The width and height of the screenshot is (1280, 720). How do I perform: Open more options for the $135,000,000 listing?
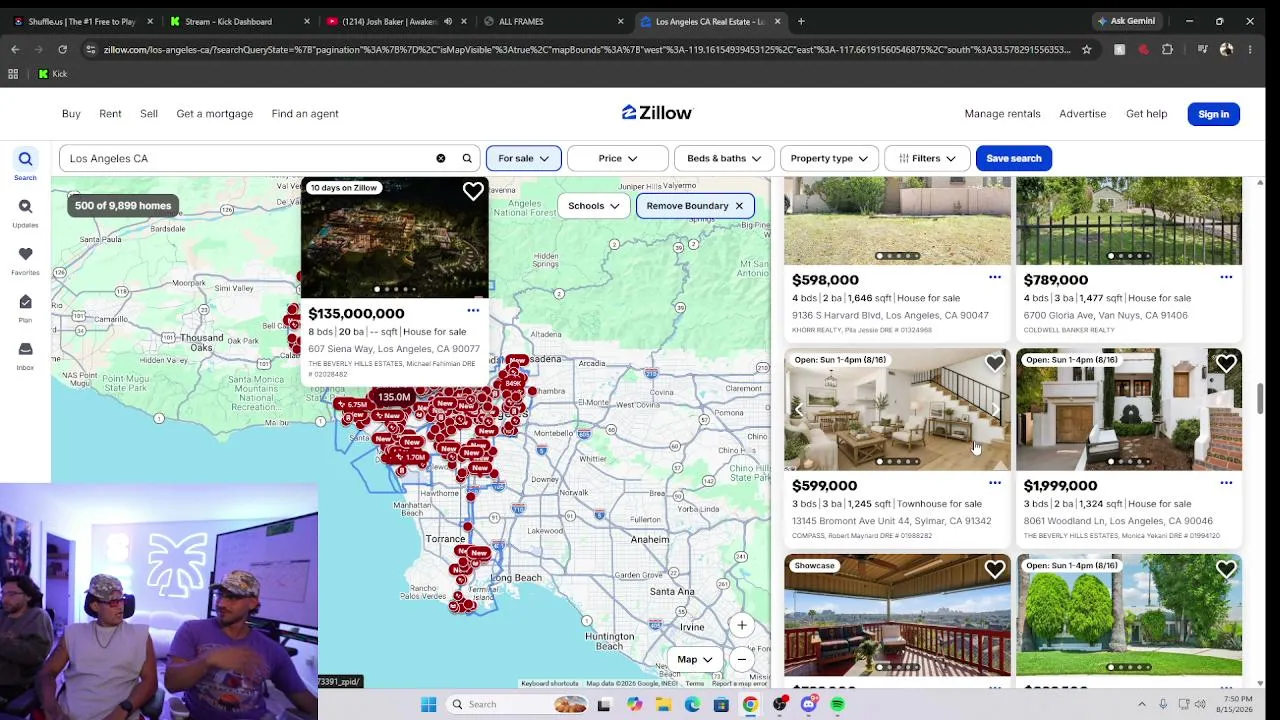pos(473,311)
